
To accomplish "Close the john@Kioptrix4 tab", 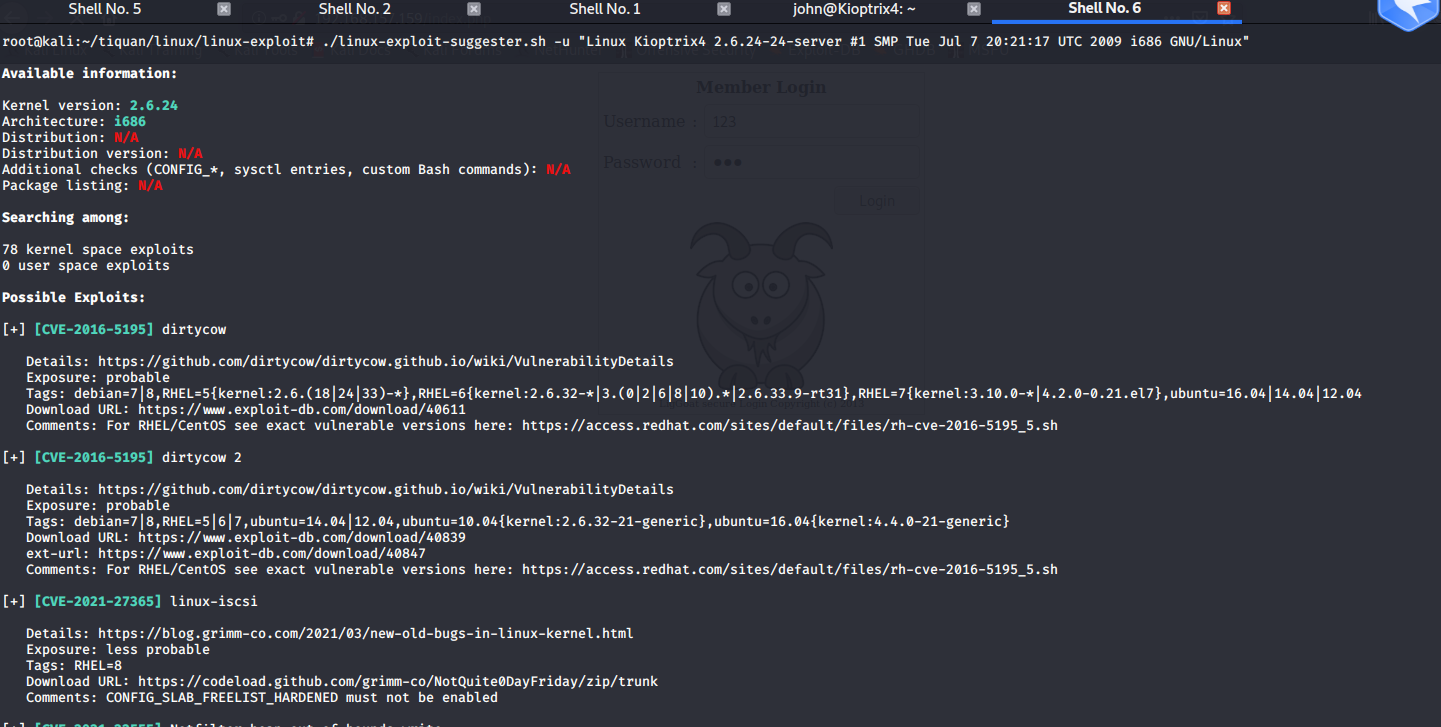I will pyautogui.click(x=973, y=8).
